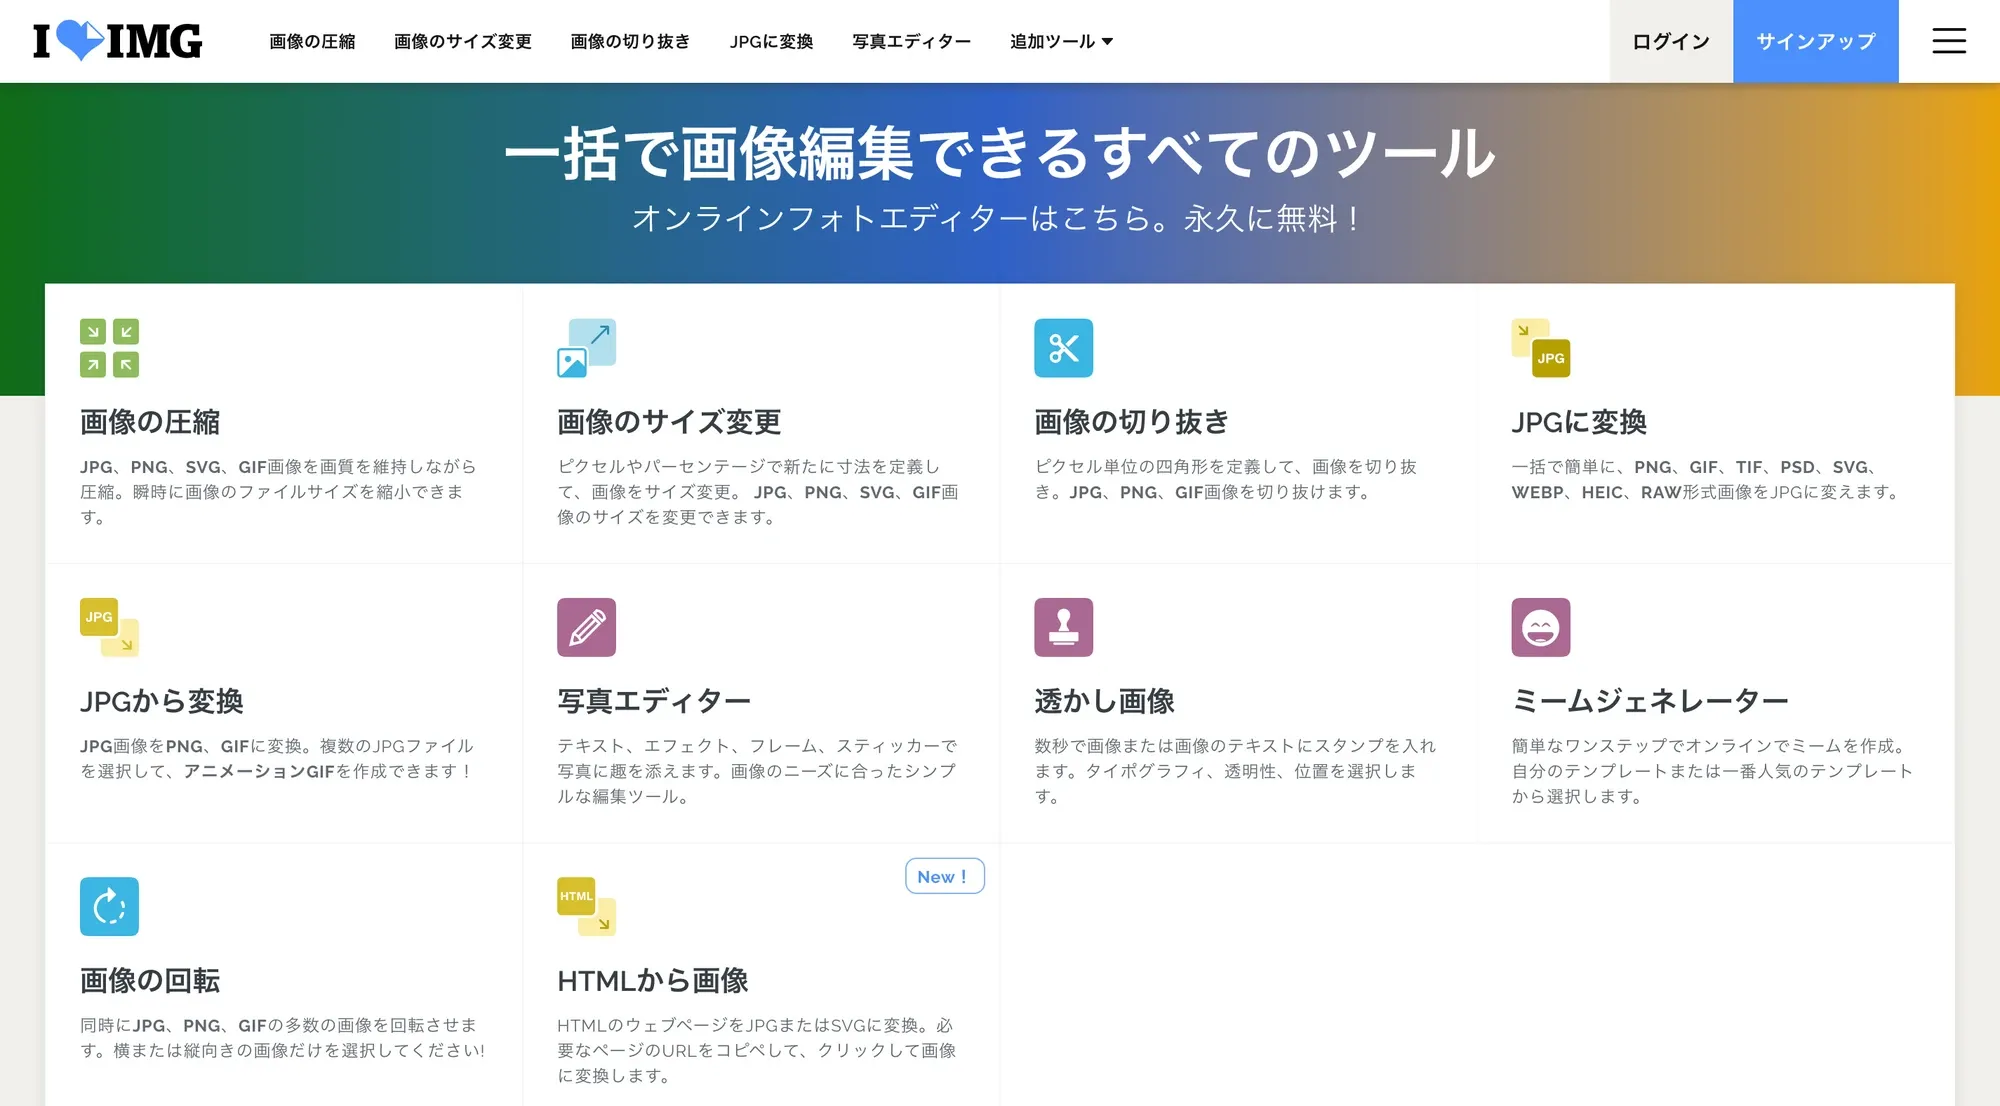Click the ログイン button
The height and width of the screenshot is (1106, 2000).
pyautogui.click(x=1671, y=41)
